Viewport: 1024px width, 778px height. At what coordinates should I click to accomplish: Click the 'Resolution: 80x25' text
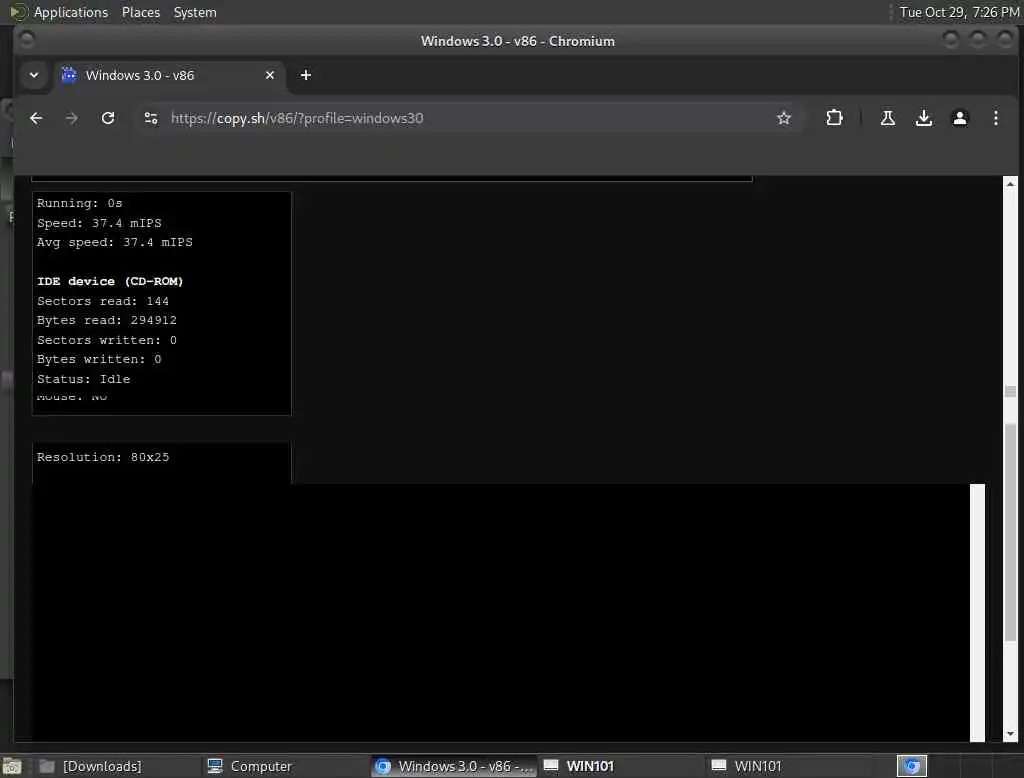(x=103, y=457)
